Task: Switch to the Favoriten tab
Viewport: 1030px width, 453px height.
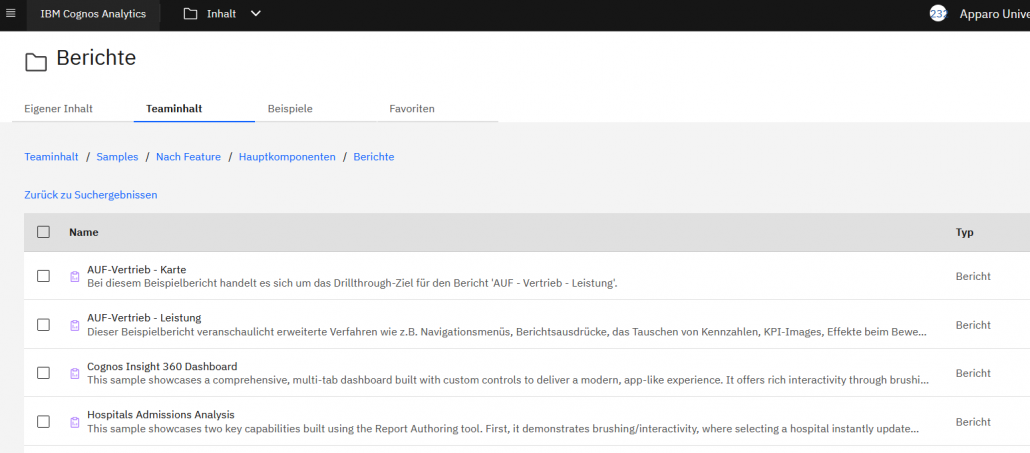Action: (x=412, y=108)
